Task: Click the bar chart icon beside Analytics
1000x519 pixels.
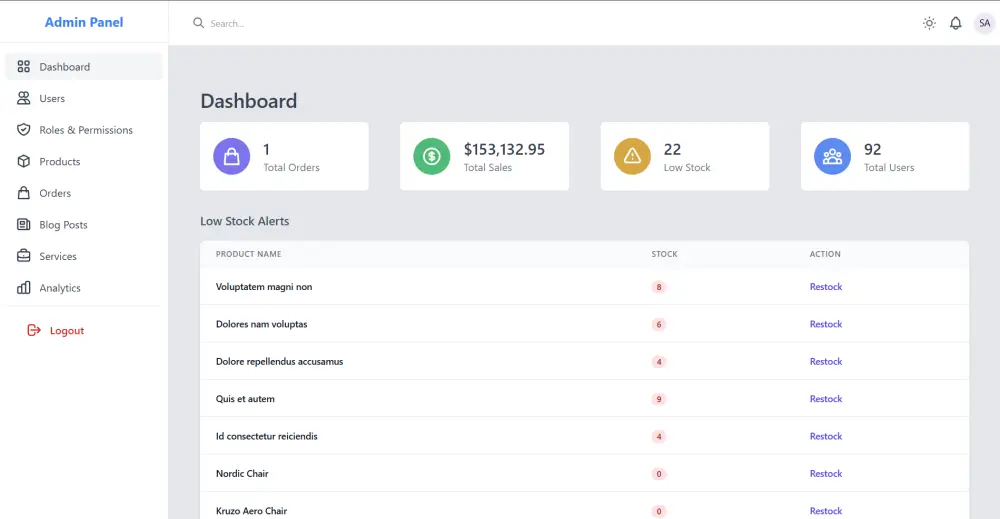Action: (24, 288)
